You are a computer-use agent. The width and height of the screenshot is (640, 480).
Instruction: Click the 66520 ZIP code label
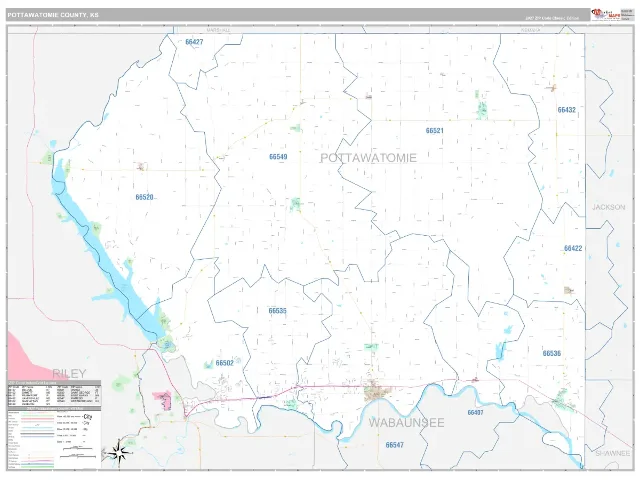144,198
